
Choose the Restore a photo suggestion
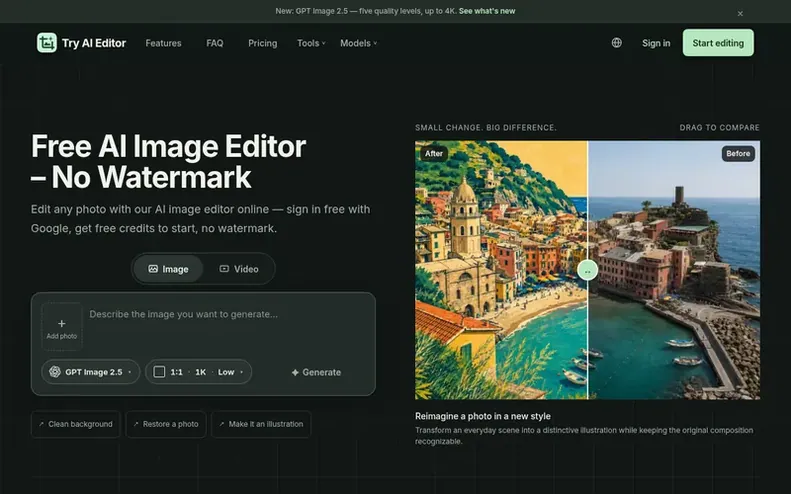166,424
